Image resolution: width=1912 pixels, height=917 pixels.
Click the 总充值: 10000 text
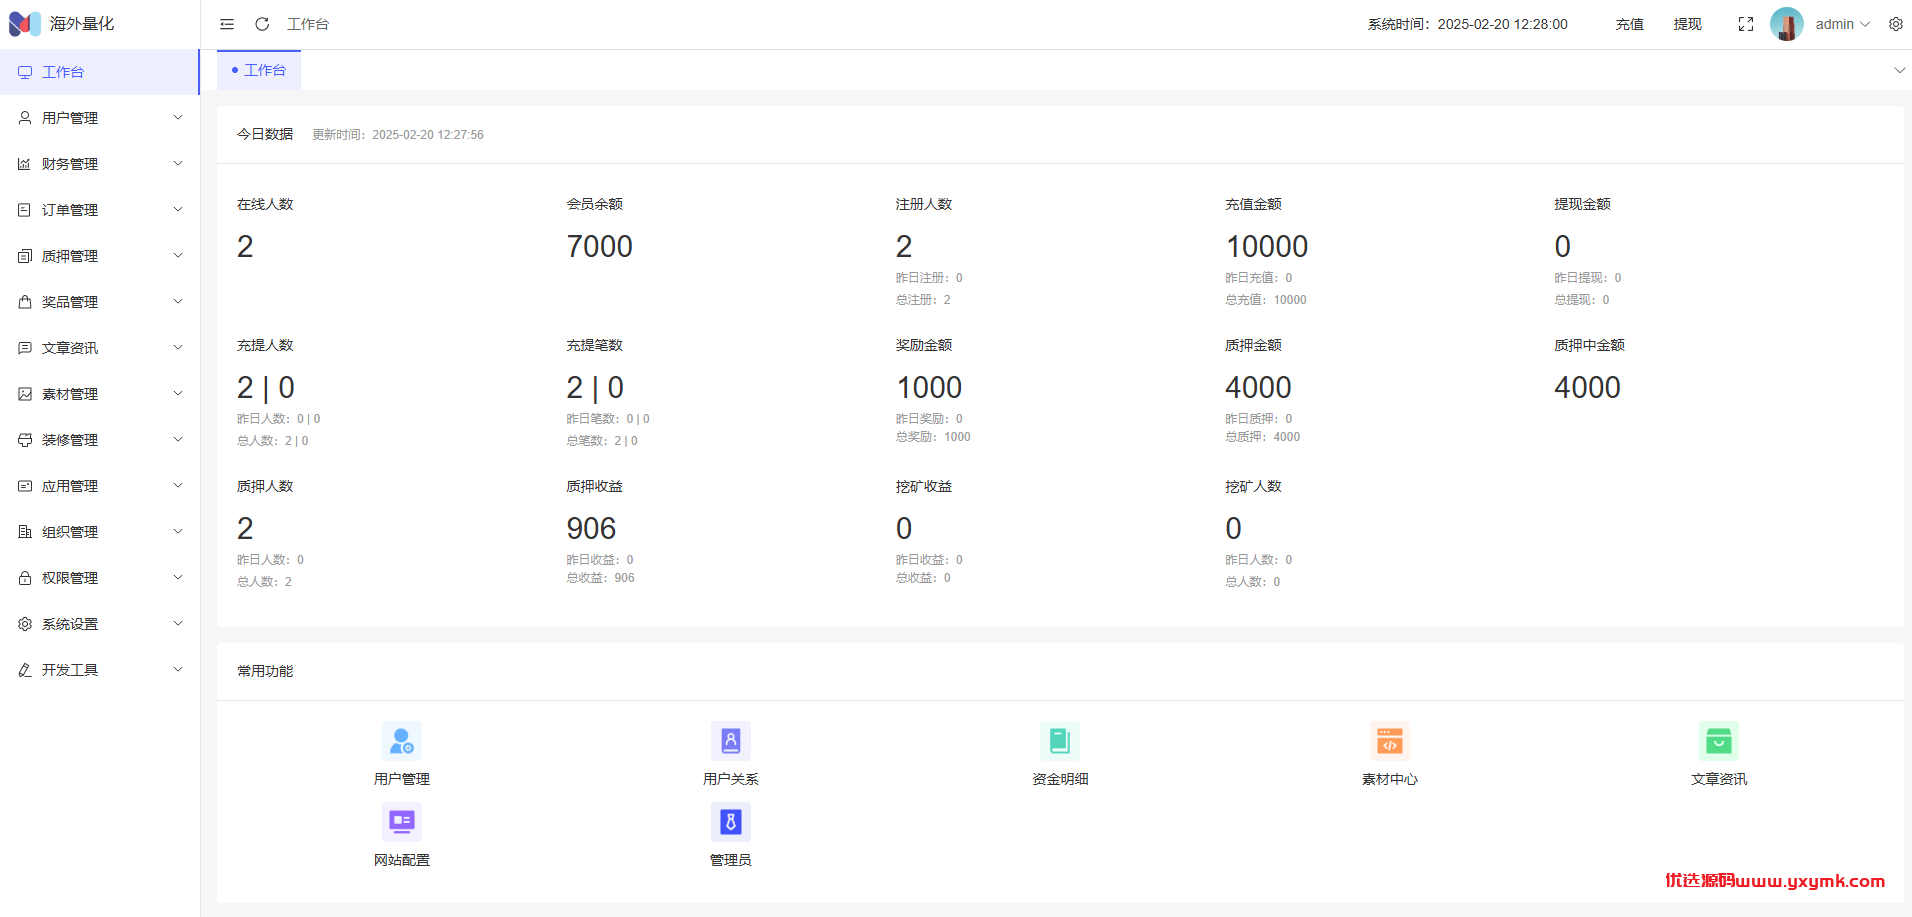click(1266, 300)
